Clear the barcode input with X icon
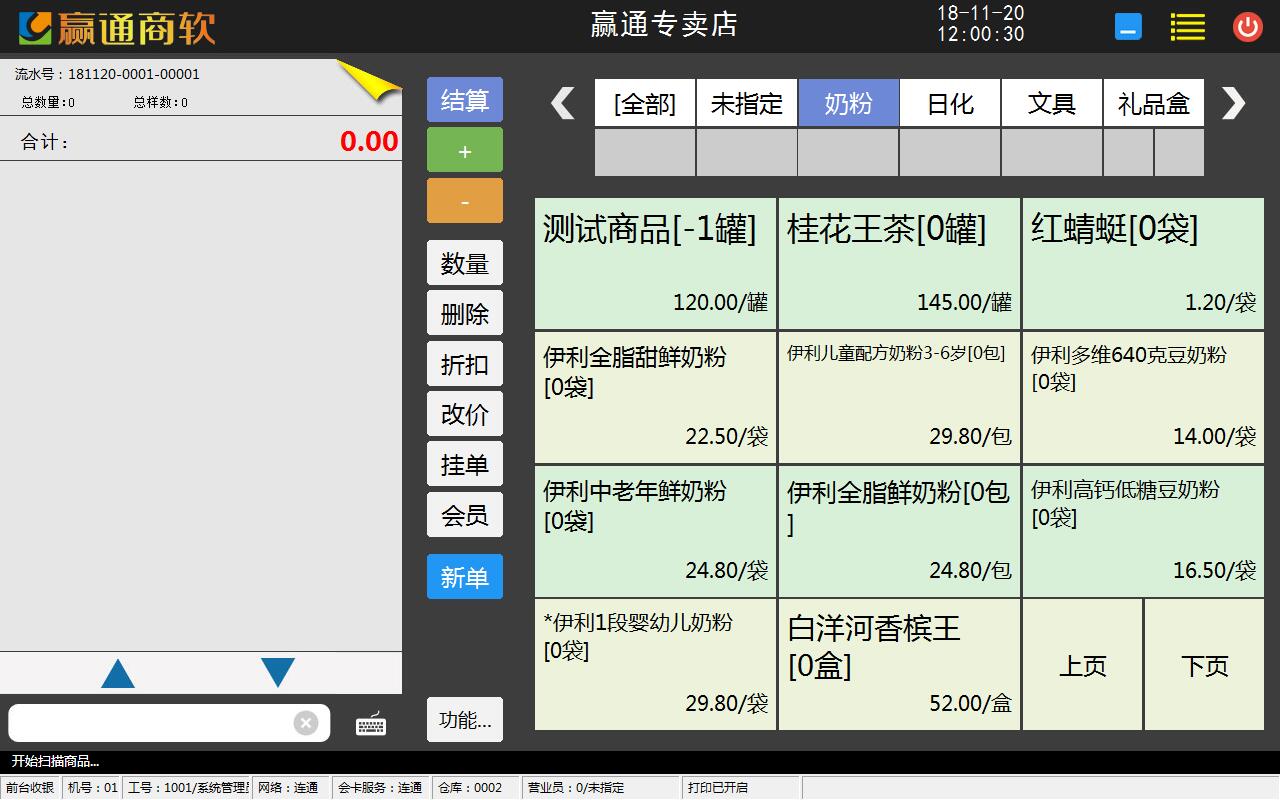The height and width of the screenshot is (800, 1280). tap(306, 723)
